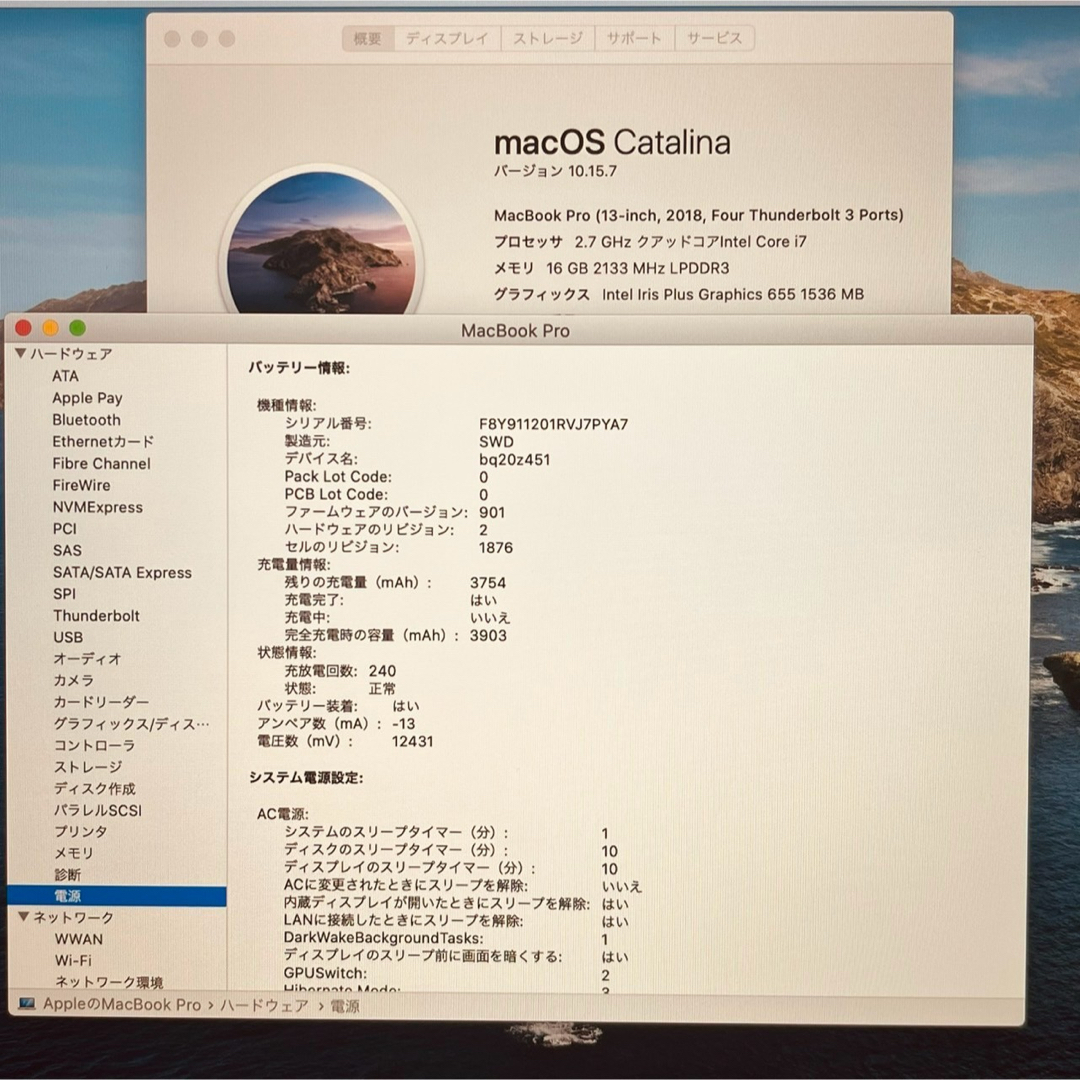Screen dimensions: 1080x1080
Task: Click the device name bq20z451
Action: click(x=515, y=459)
